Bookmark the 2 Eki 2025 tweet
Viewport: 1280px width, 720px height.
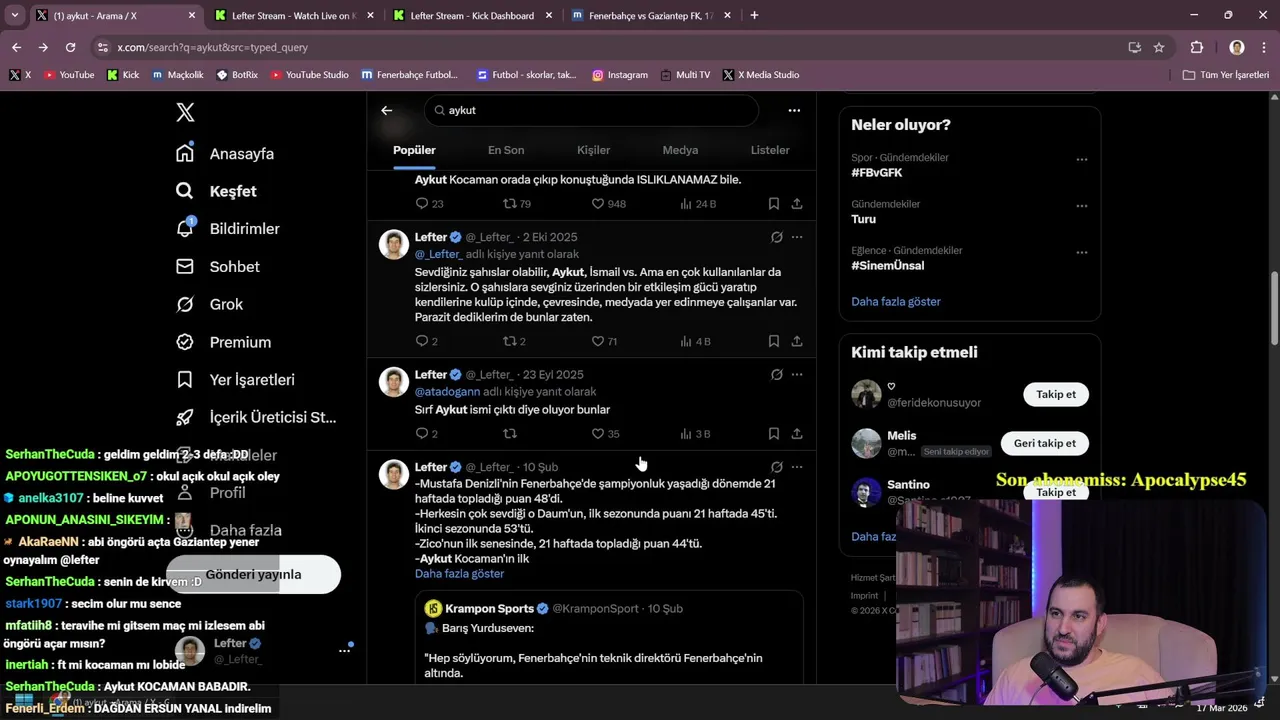pos(773,341)
